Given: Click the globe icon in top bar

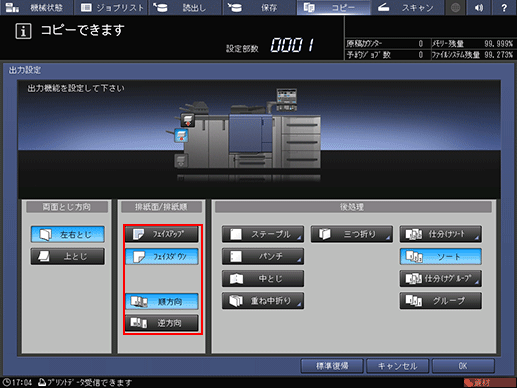Looking at the screenshot, I should click(x=455, y=7).
